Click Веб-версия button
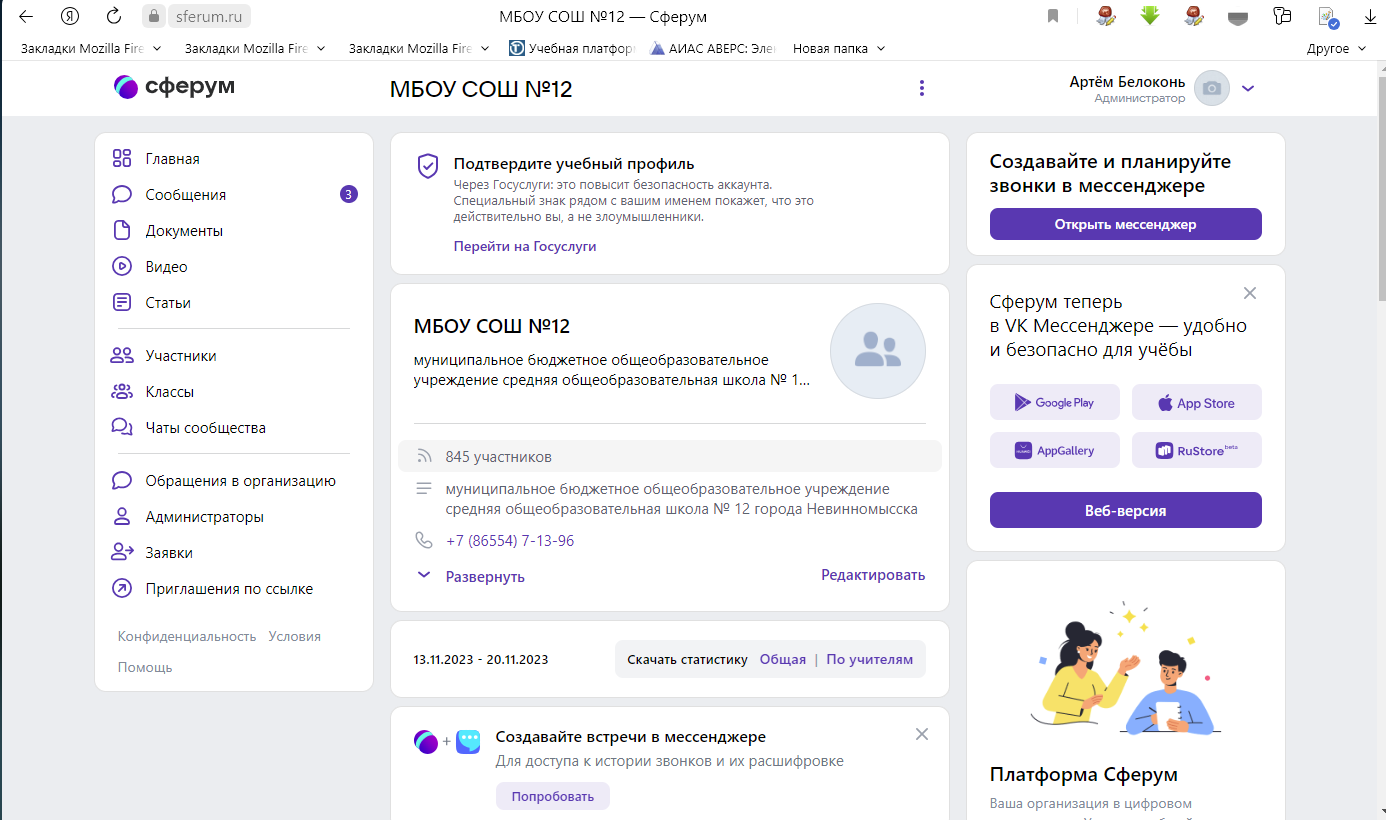Viewport: 1386px width, 820px height. coord(1126,510)
